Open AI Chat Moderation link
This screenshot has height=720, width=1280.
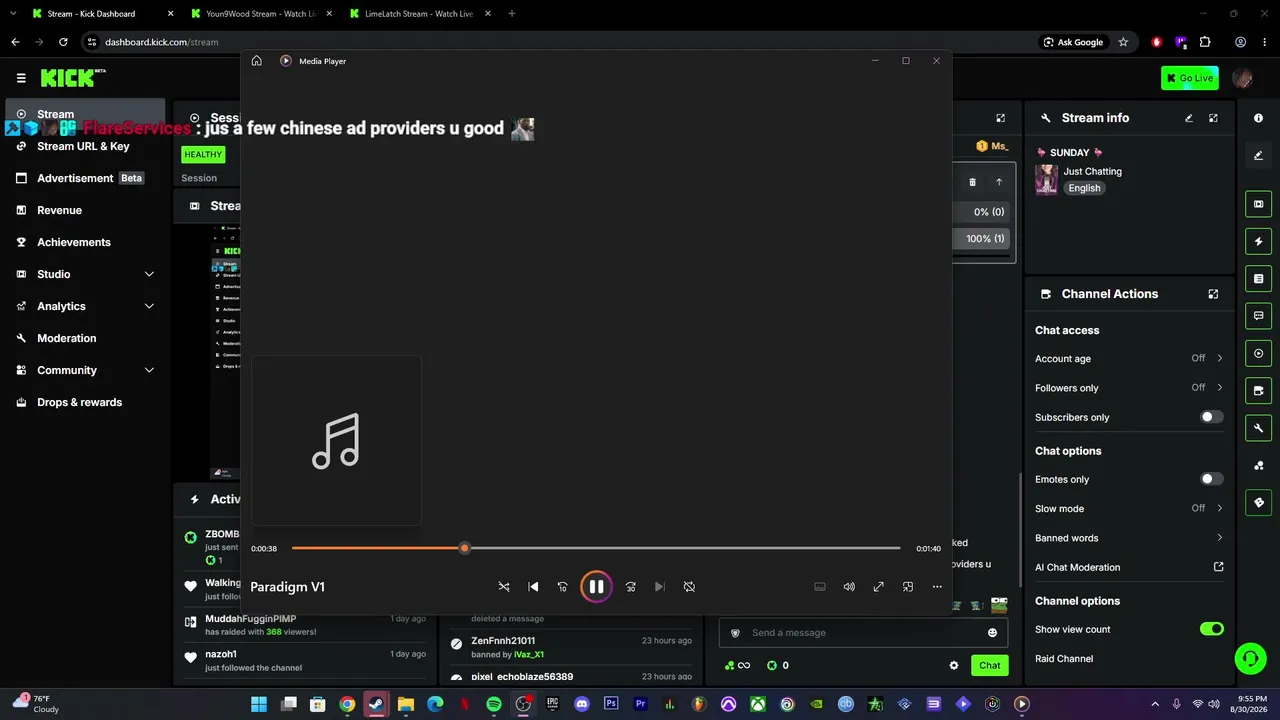1129,567
